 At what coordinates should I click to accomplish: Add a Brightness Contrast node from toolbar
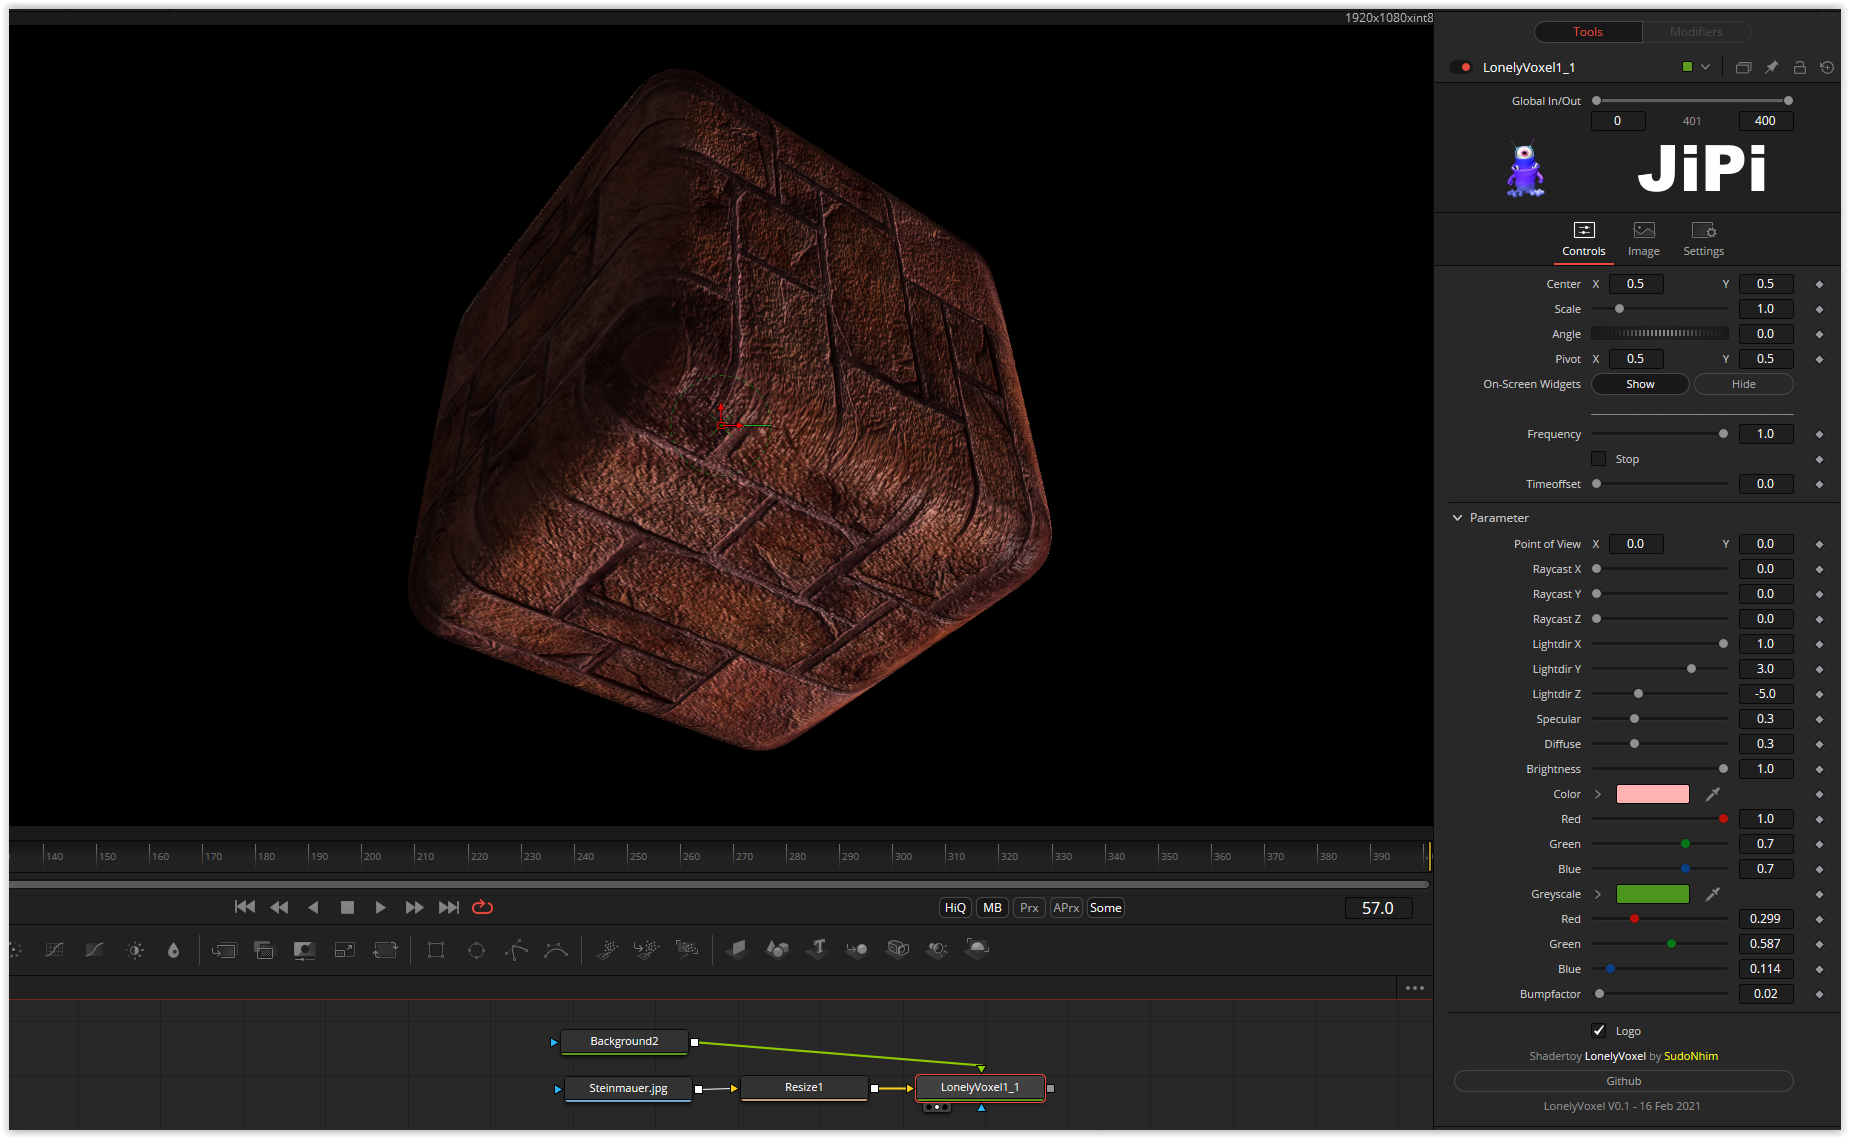pyautogui.click(x=135, y=950)
